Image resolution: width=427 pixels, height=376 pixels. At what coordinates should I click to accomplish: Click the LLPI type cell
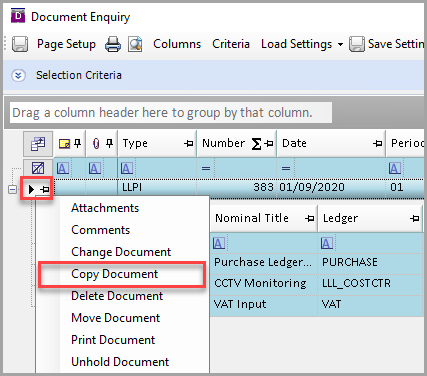tap(157, 187)
